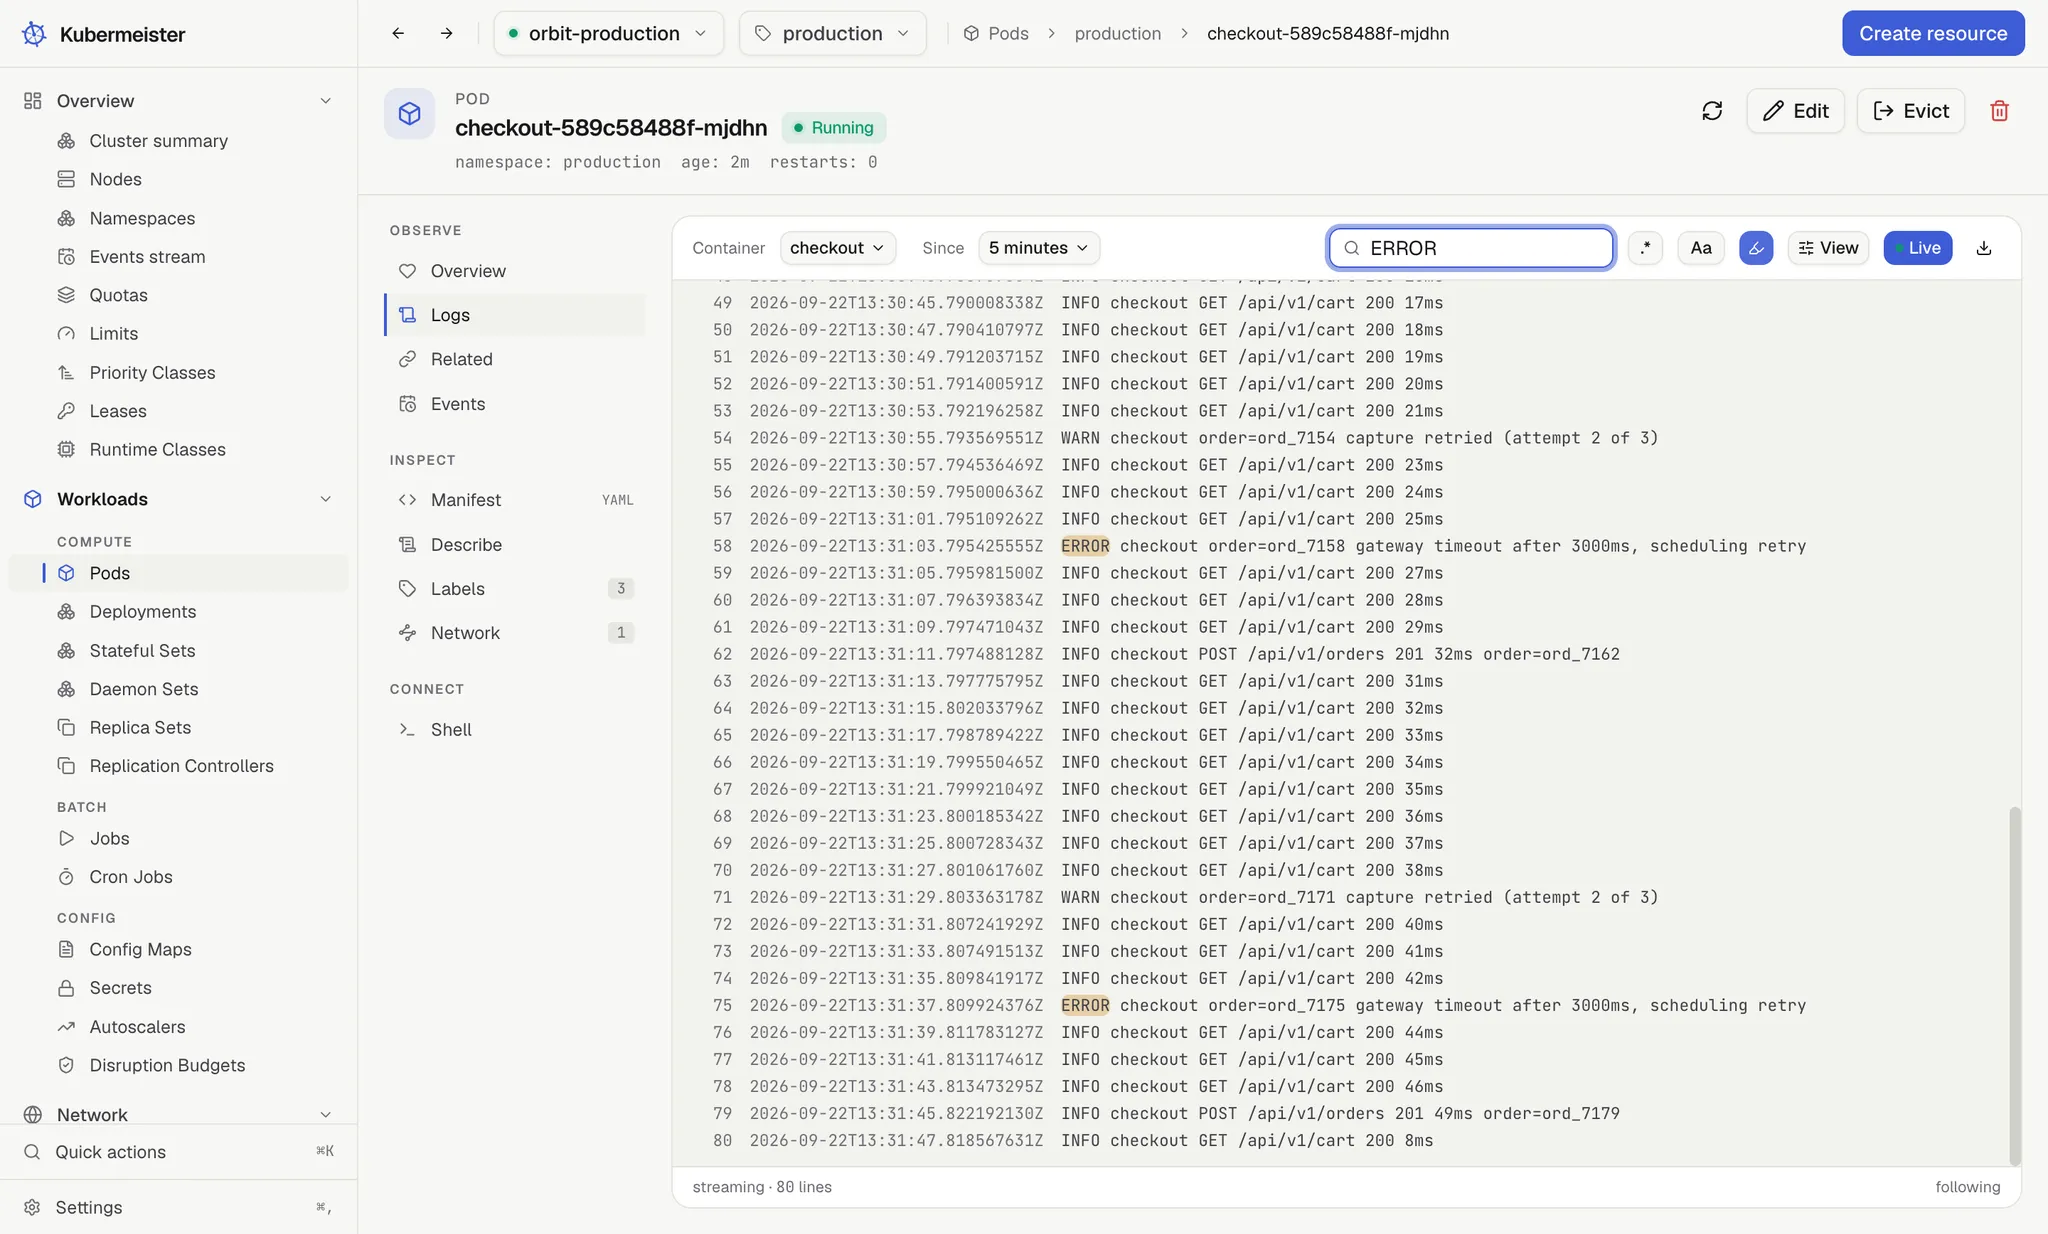The height and width of the screenshot is (1234, 2048).
Task: Toggle regex search mode
Action: [1645, 248]
